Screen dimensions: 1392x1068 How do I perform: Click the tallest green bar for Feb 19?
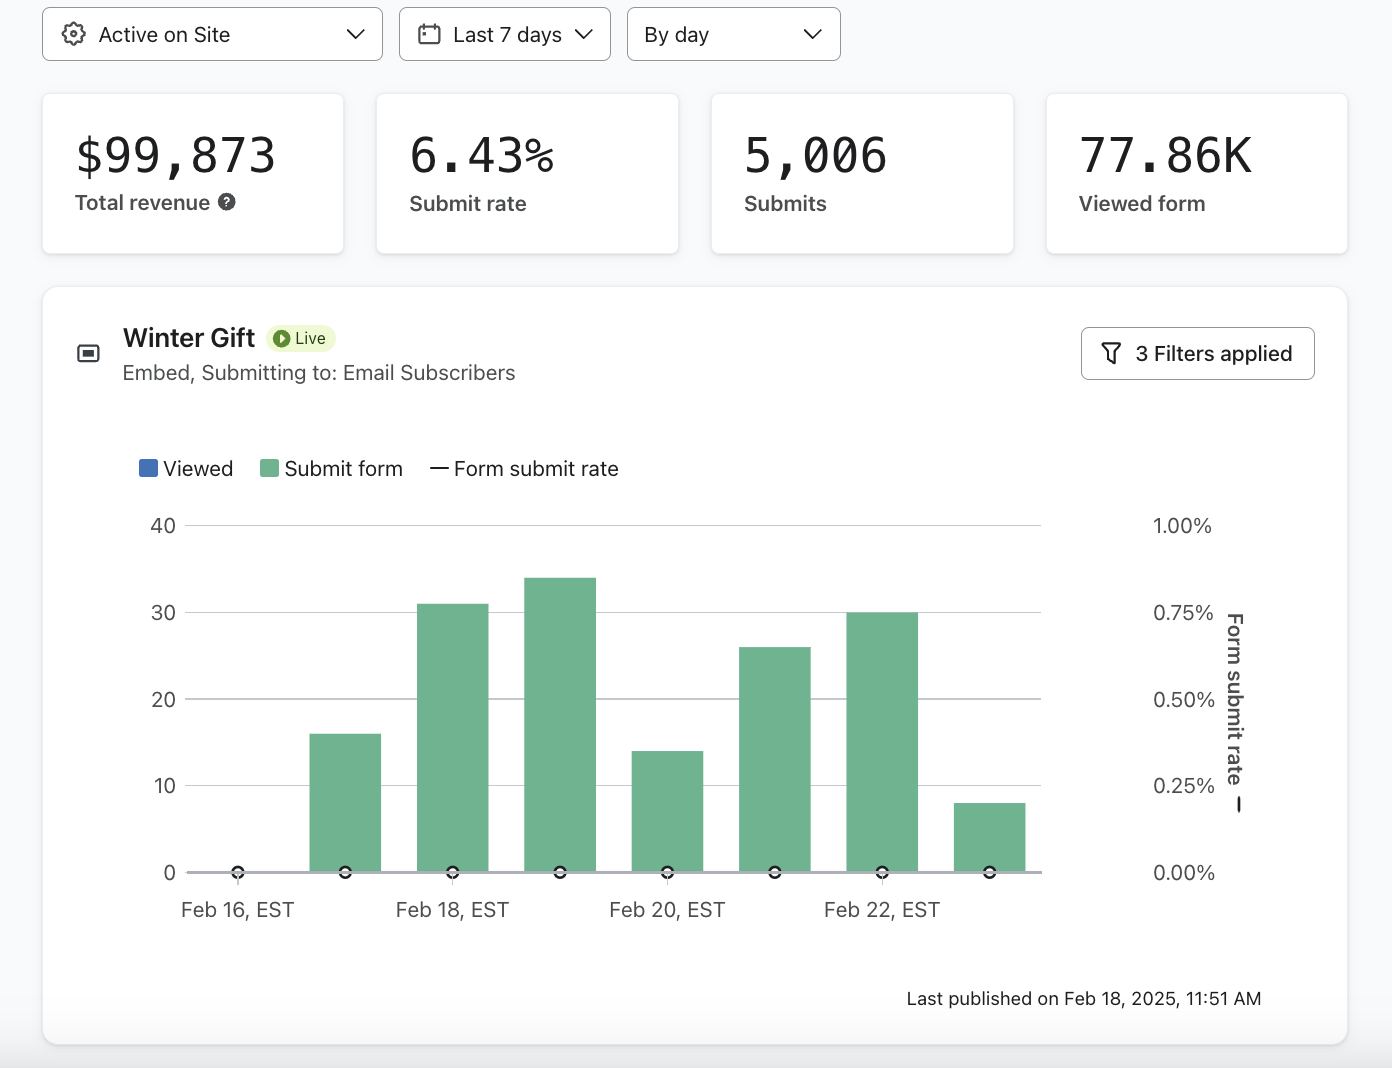pyautogui.click(x=560, y=724)
